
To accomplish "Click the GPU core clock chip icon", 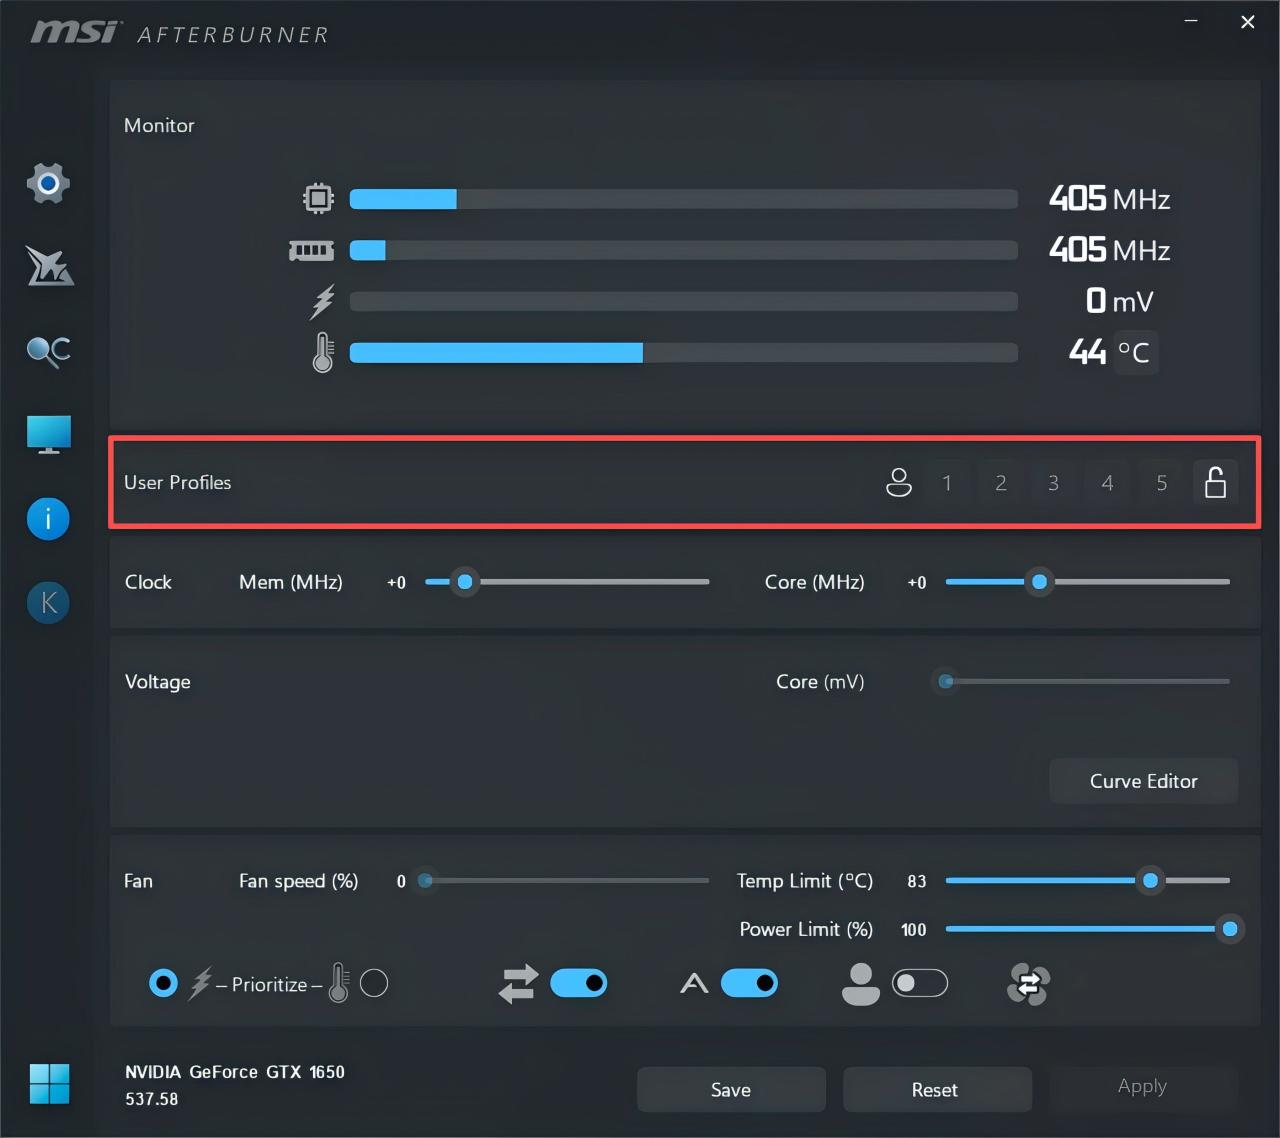I will pos(318,198).
